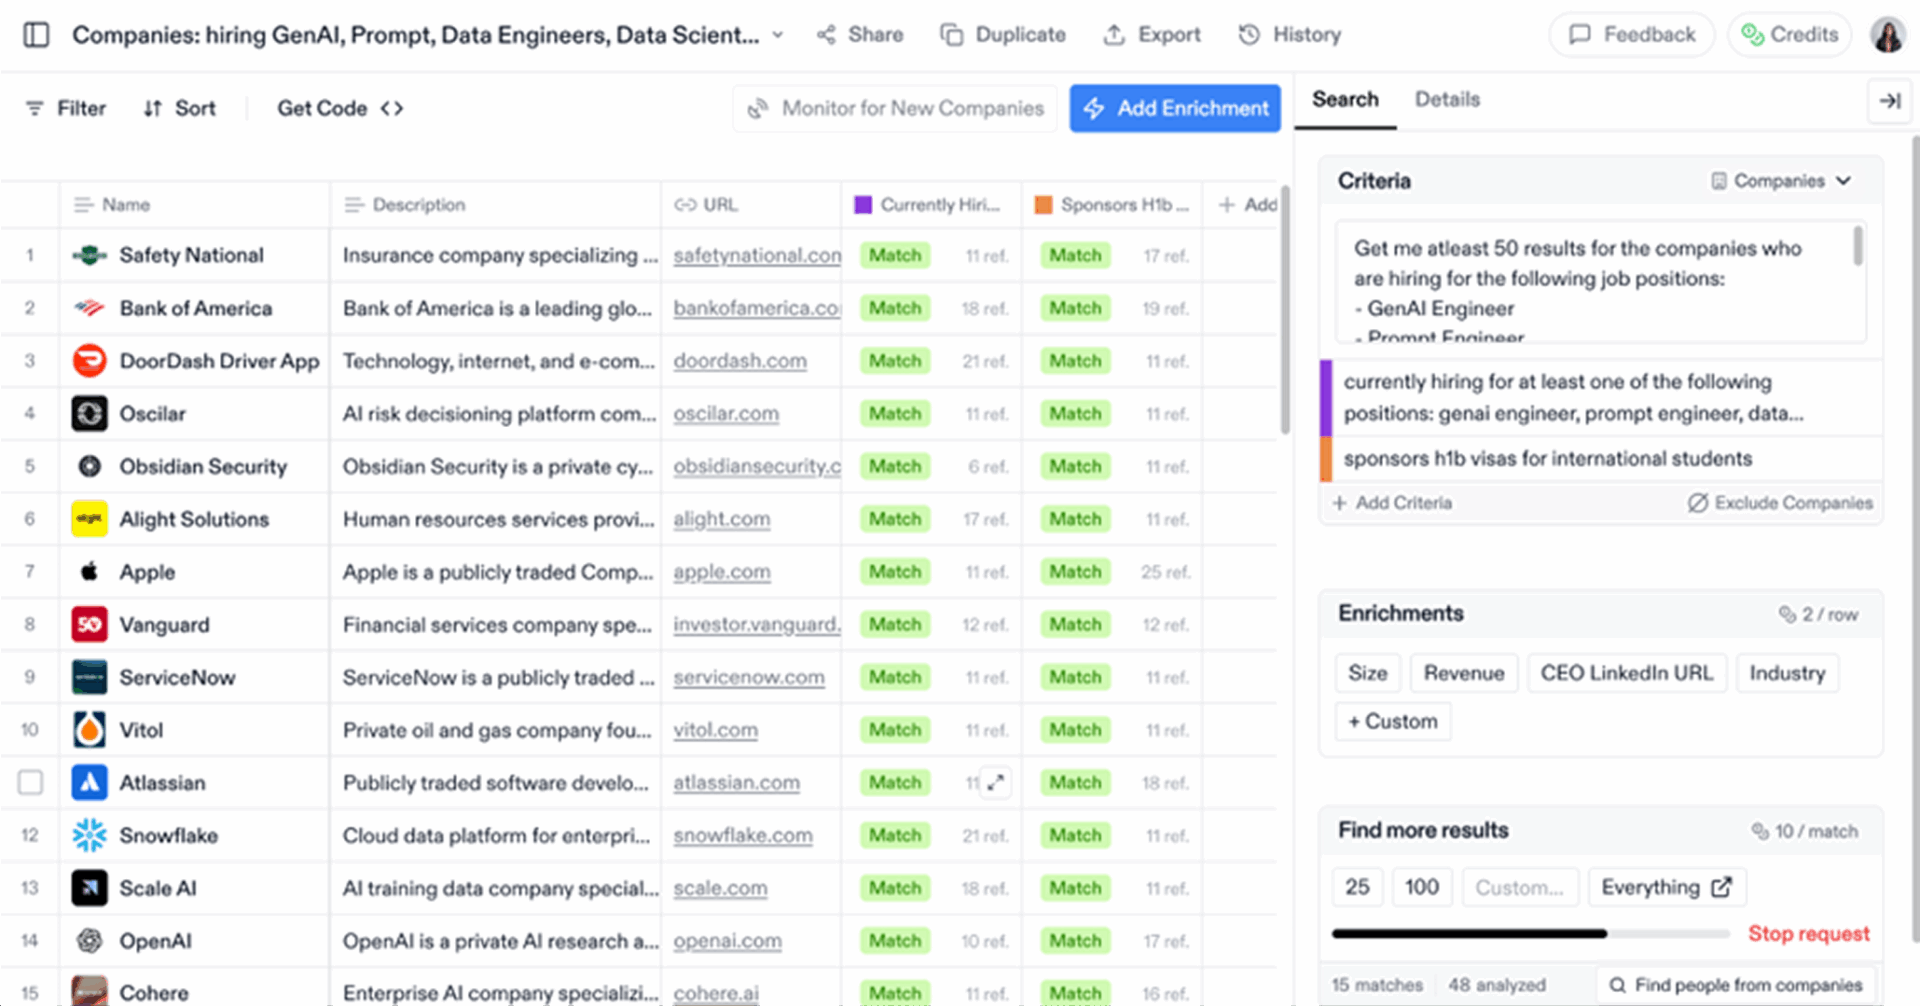This screenshot has height=1006, width=1920.
Task: Click the Description column header
Action: [496, 205]
